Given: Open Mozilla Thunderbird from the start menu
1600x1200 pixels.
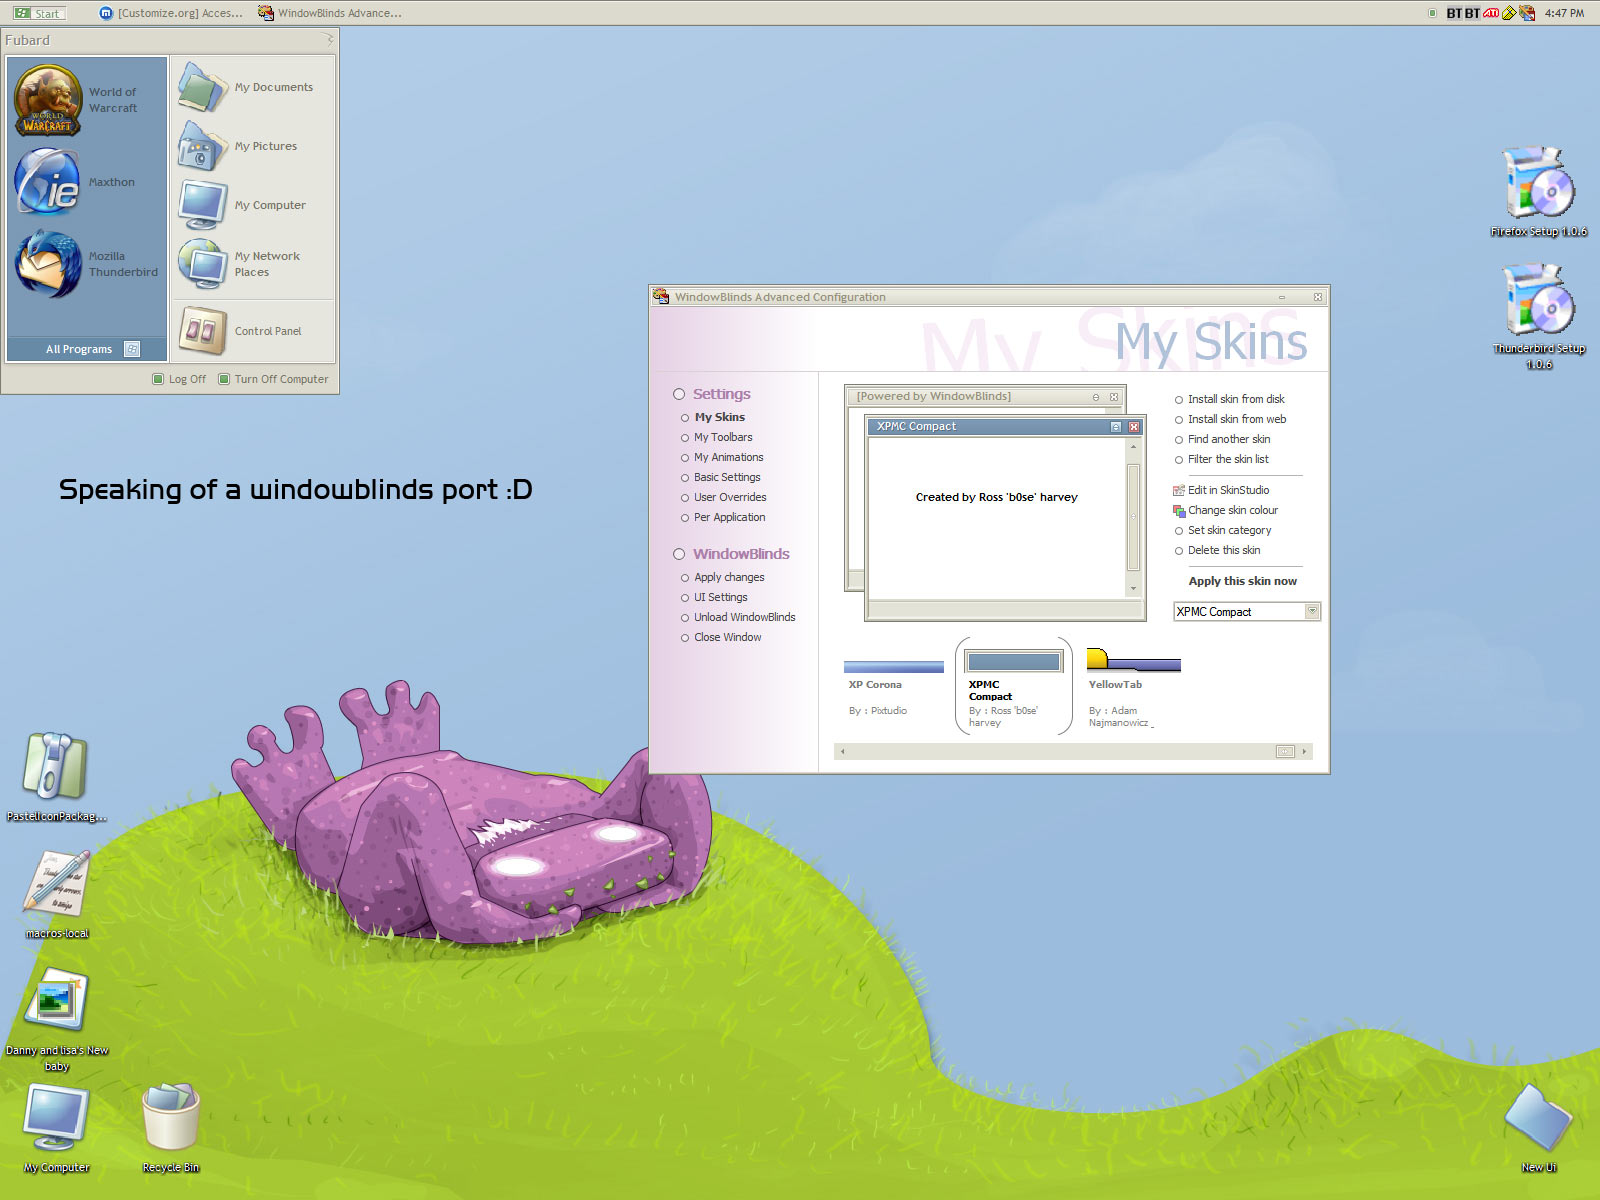Looking at the screenshot, I should click(87, 264).
